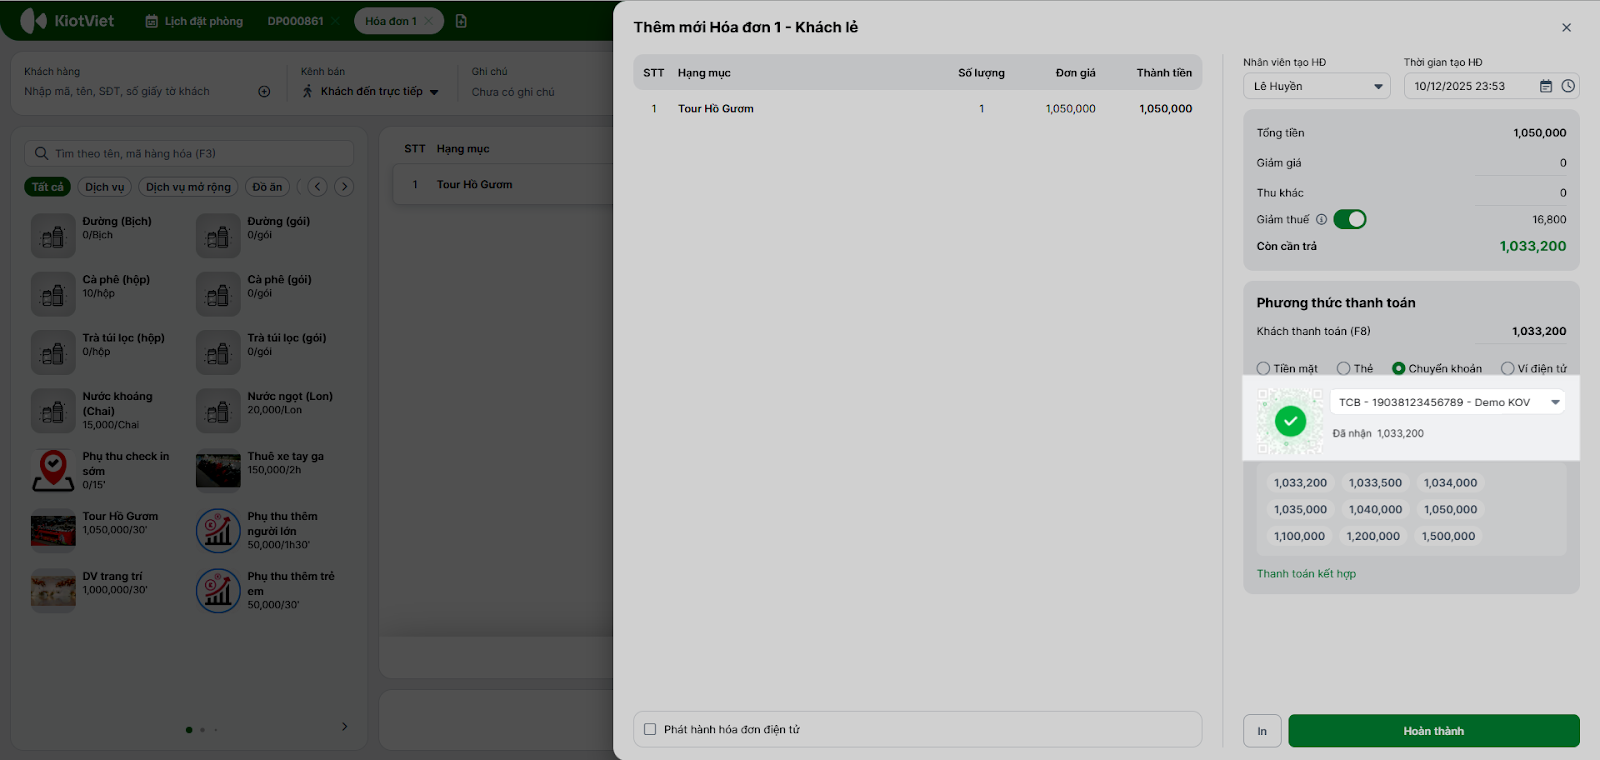Expand Khách đến trực tiếp channel dropdown
Screen dimensions: 1600x760
(371, 91)
